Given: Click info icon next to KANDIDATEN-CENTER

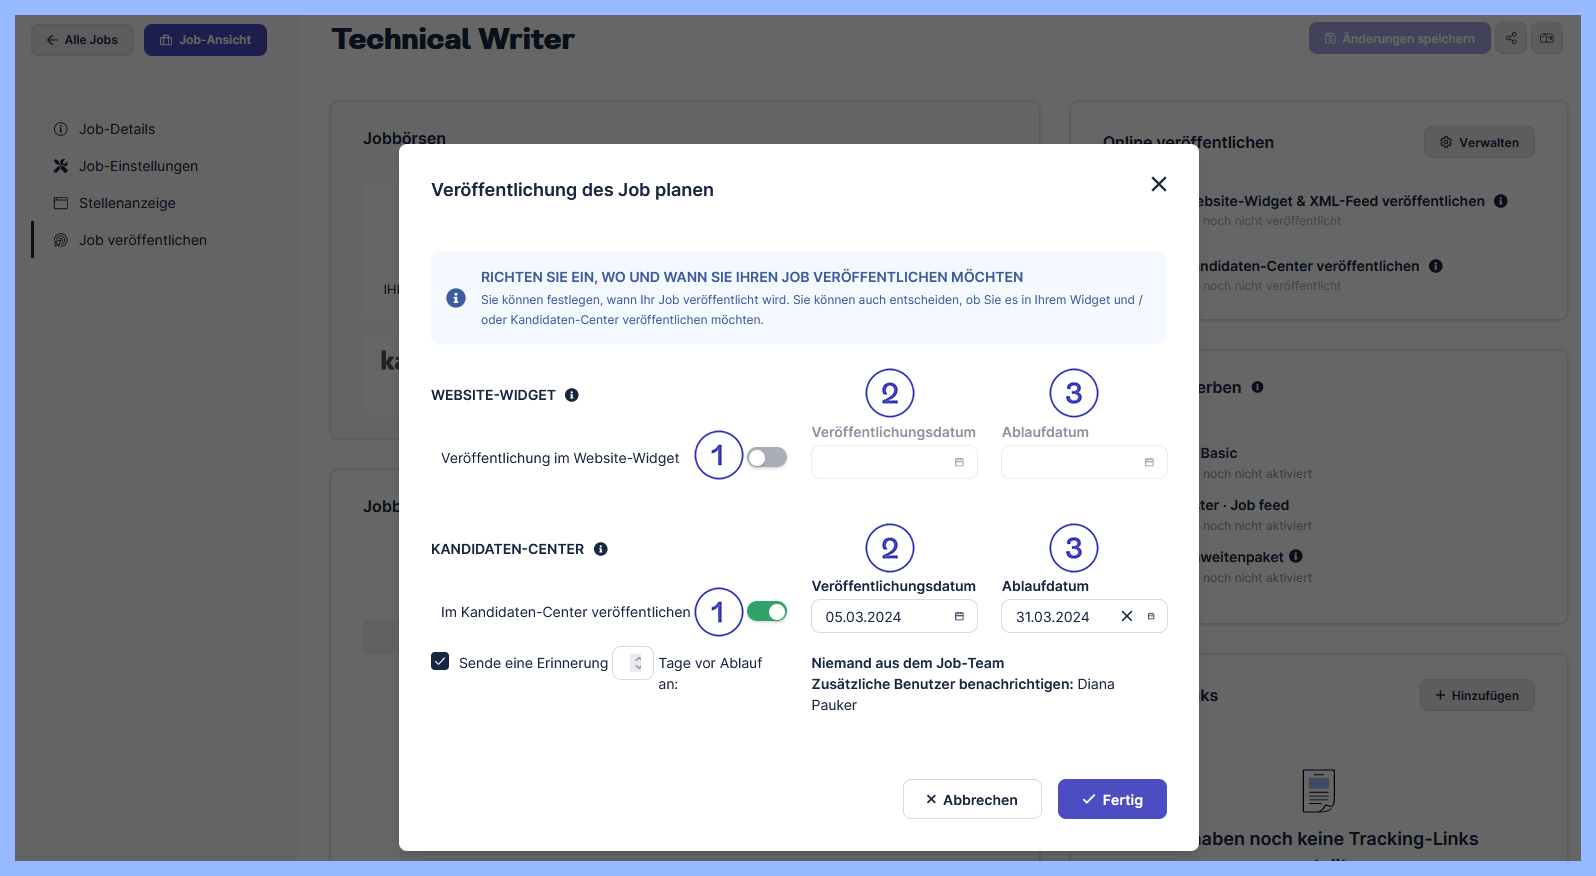Looking at the screenshot, I should click(x=601, y=549).
